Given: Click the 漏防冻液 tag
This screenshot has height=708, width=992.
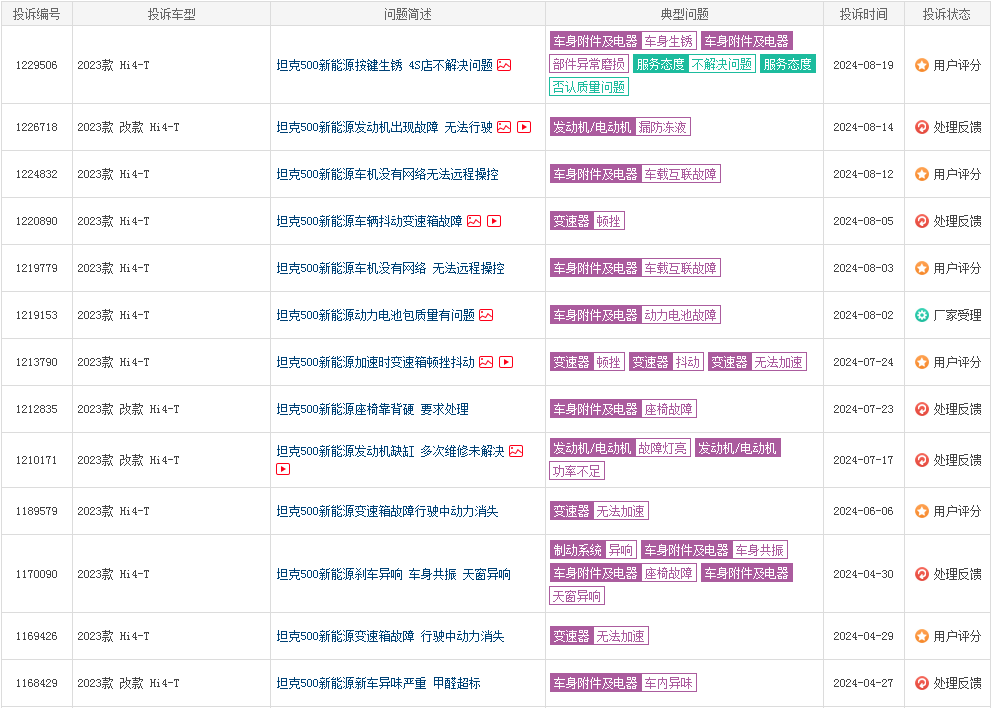Looking at the screenshot, I should pyautogui.click(x=662, y=127).
